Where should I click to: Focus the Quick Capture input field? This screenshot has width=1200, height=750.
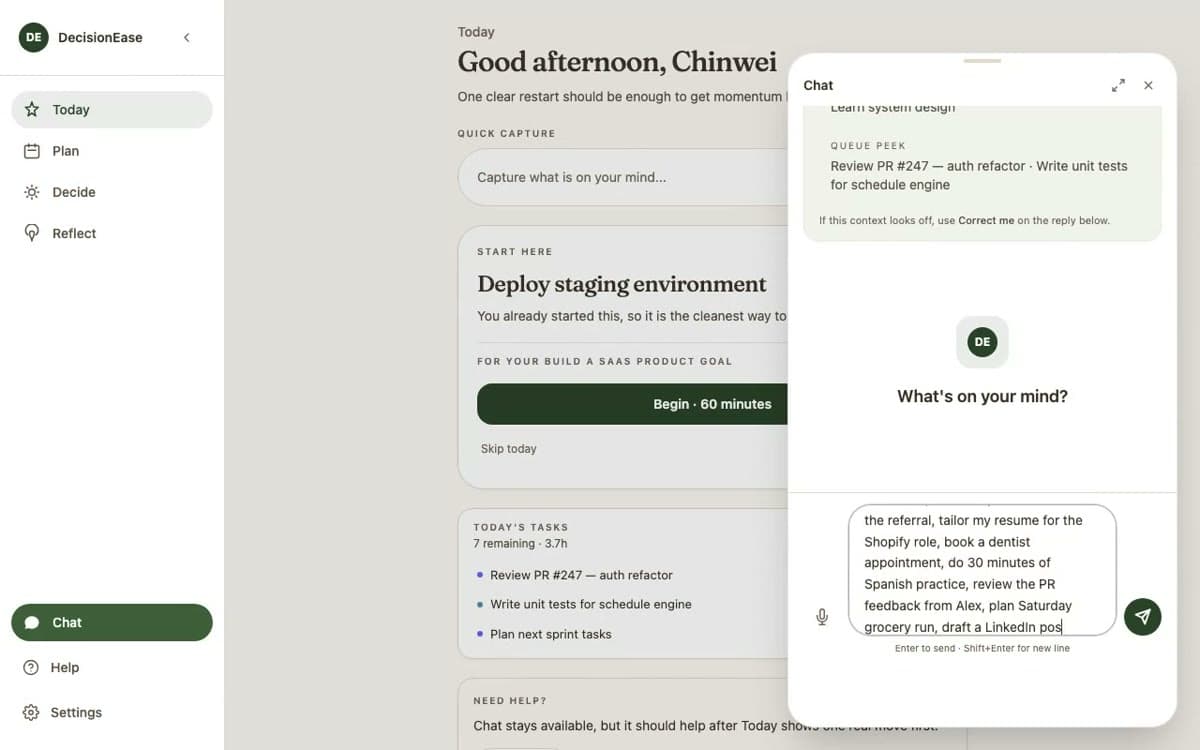click(623, 177)
